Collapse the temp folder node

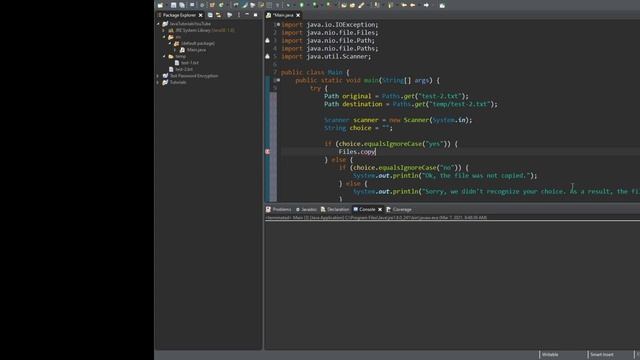(164, 56)
